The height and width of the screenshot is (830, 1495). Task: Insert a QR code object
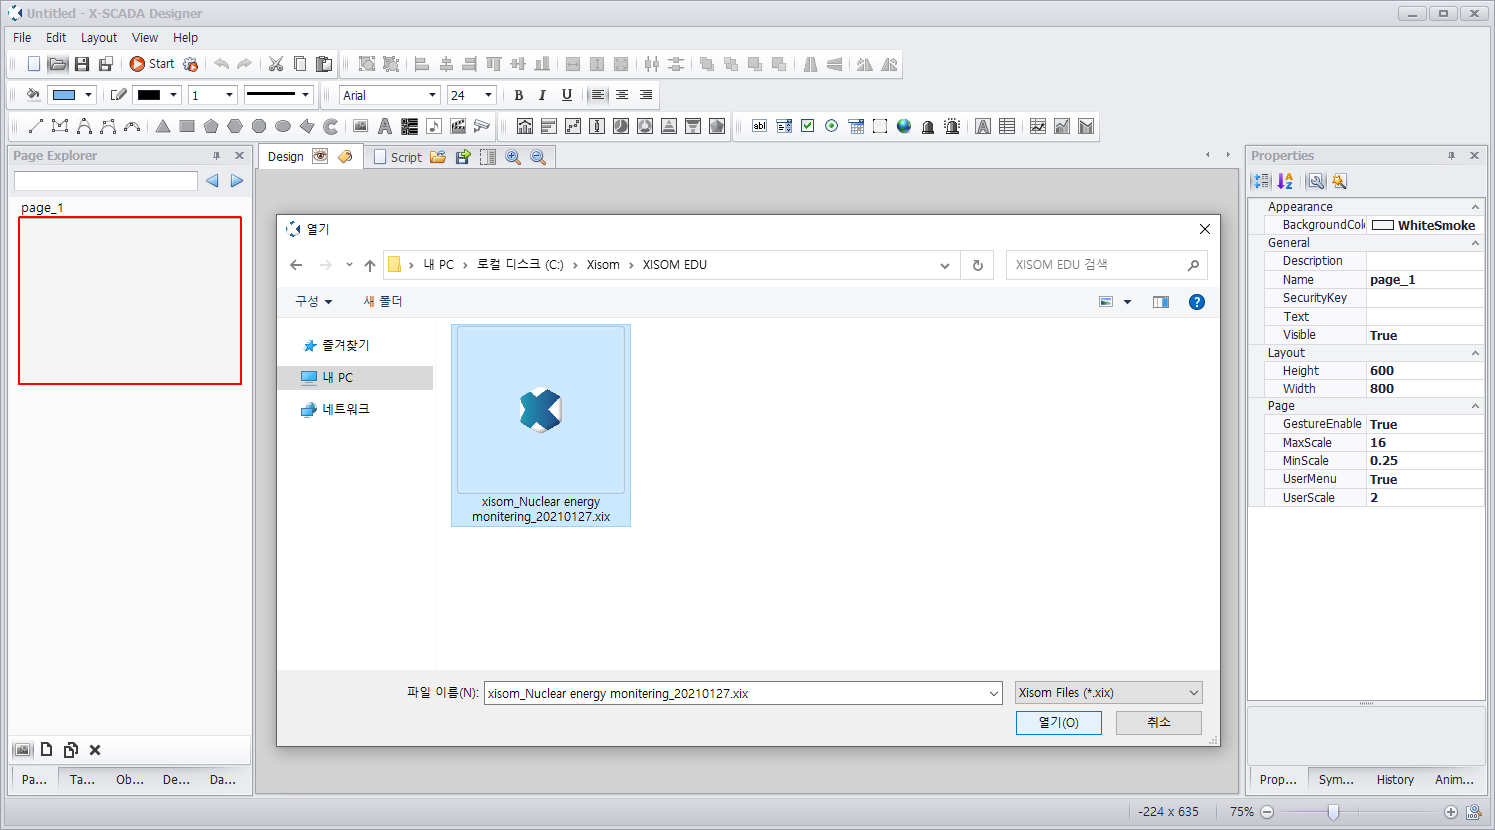pyautogui.click(x=409, y=126)
